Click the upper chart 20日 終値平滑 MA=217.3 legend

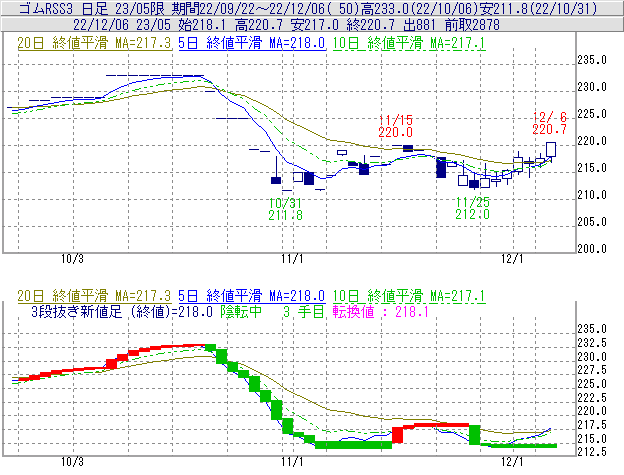[94, 43]
